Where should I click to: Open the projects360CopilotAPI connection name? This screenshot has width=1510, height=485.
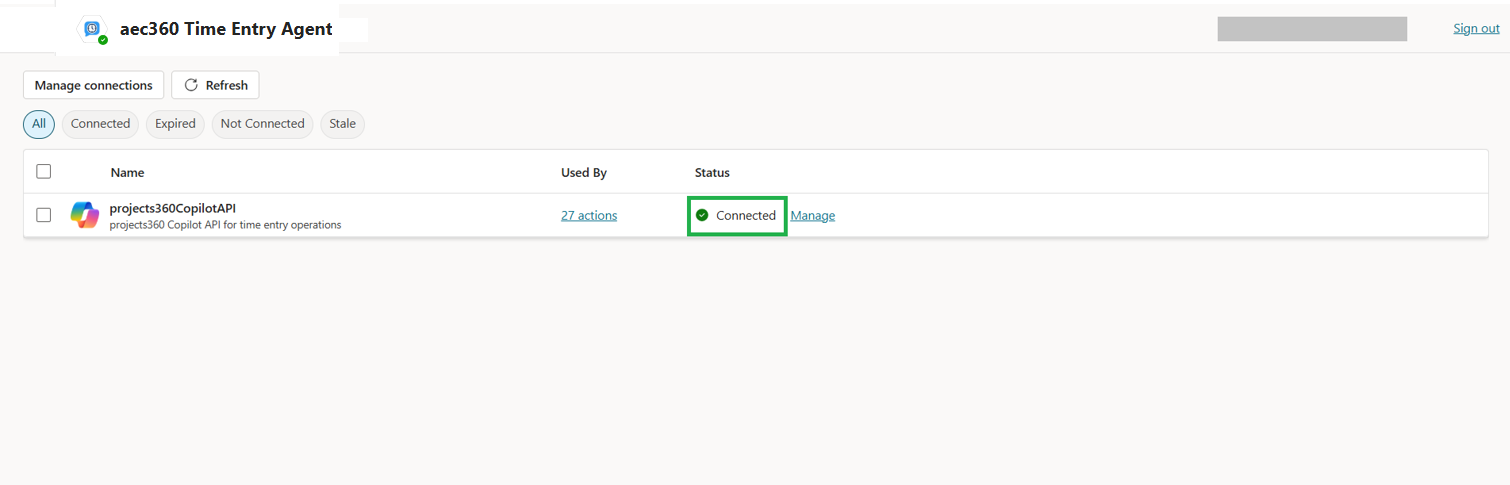(172, 208)
